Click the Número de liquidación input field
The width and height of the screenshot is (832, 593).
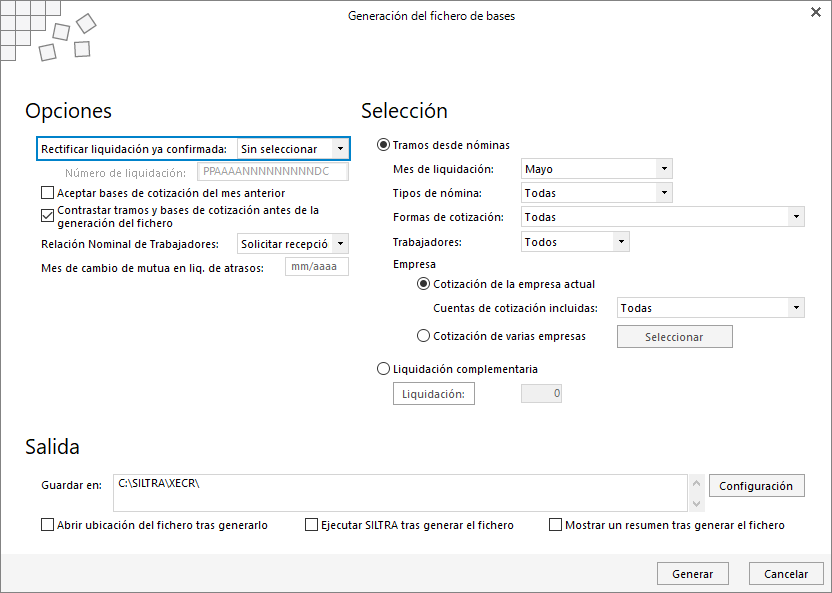[x=273, y=172]
